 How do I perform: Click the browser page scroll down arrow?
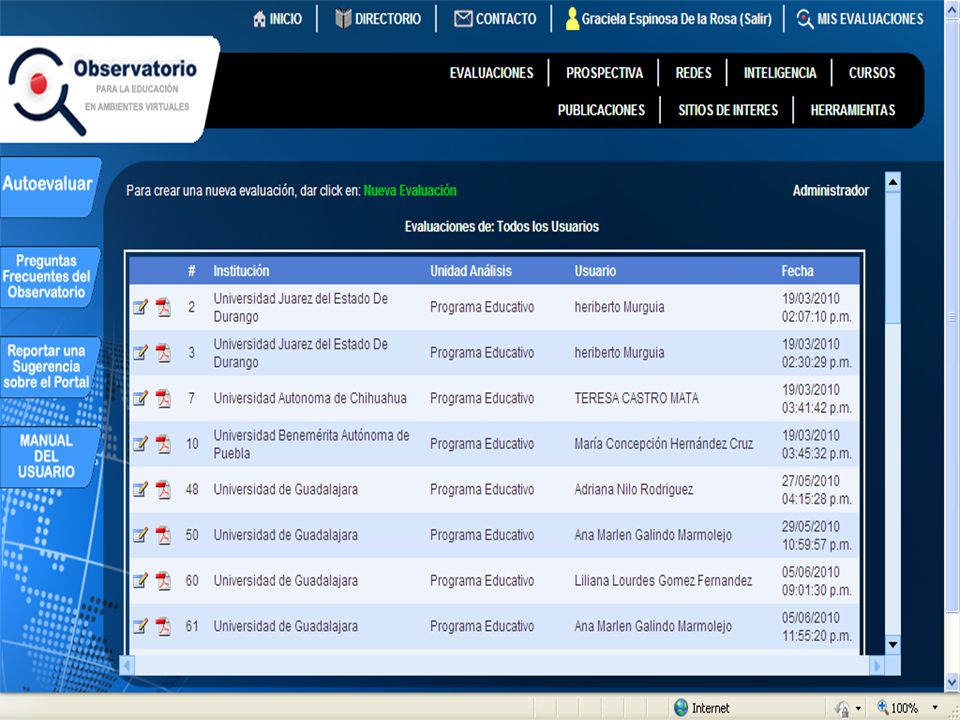point(951,681)
